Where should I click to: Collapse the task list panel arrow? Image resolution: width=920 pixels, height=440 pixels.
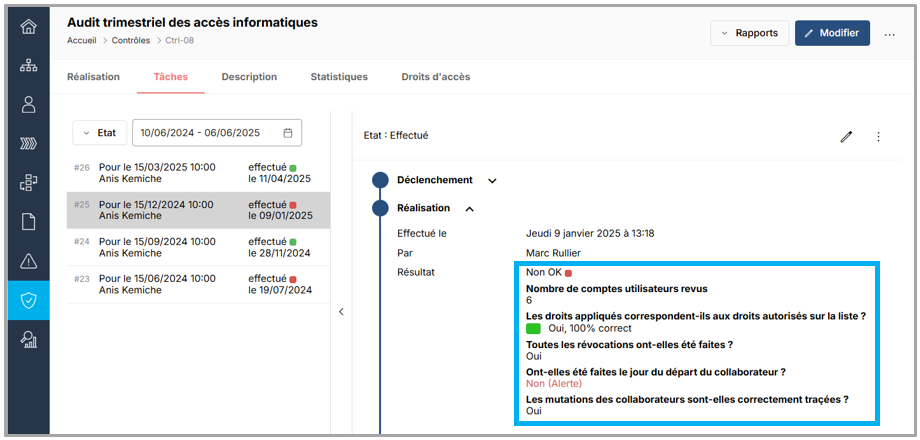point(341,312)
